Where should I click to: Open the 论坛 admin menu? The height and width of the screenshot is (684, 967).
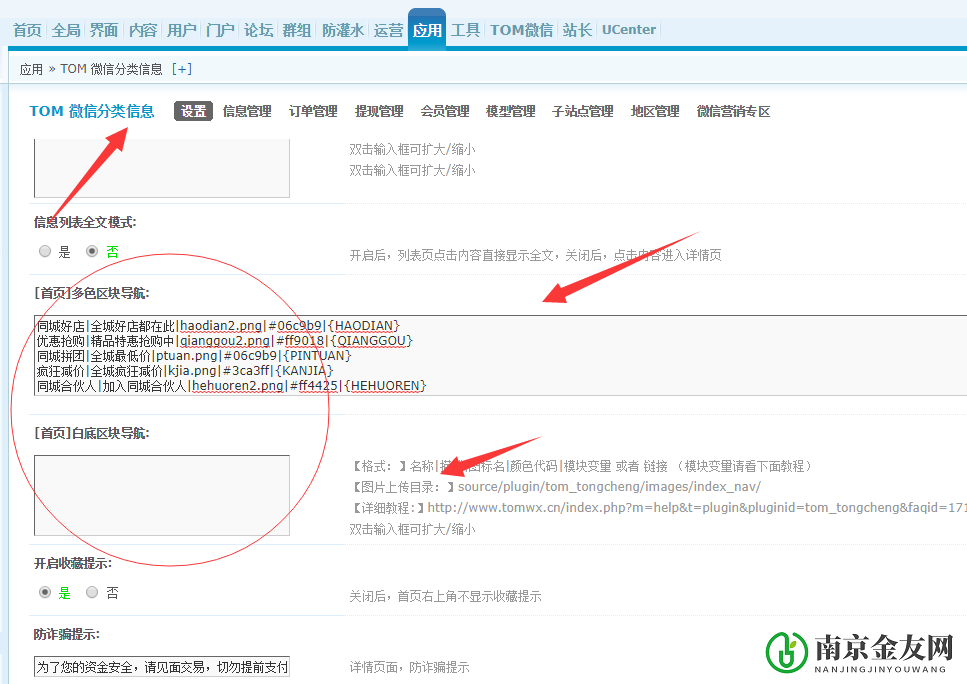point(257,30)
